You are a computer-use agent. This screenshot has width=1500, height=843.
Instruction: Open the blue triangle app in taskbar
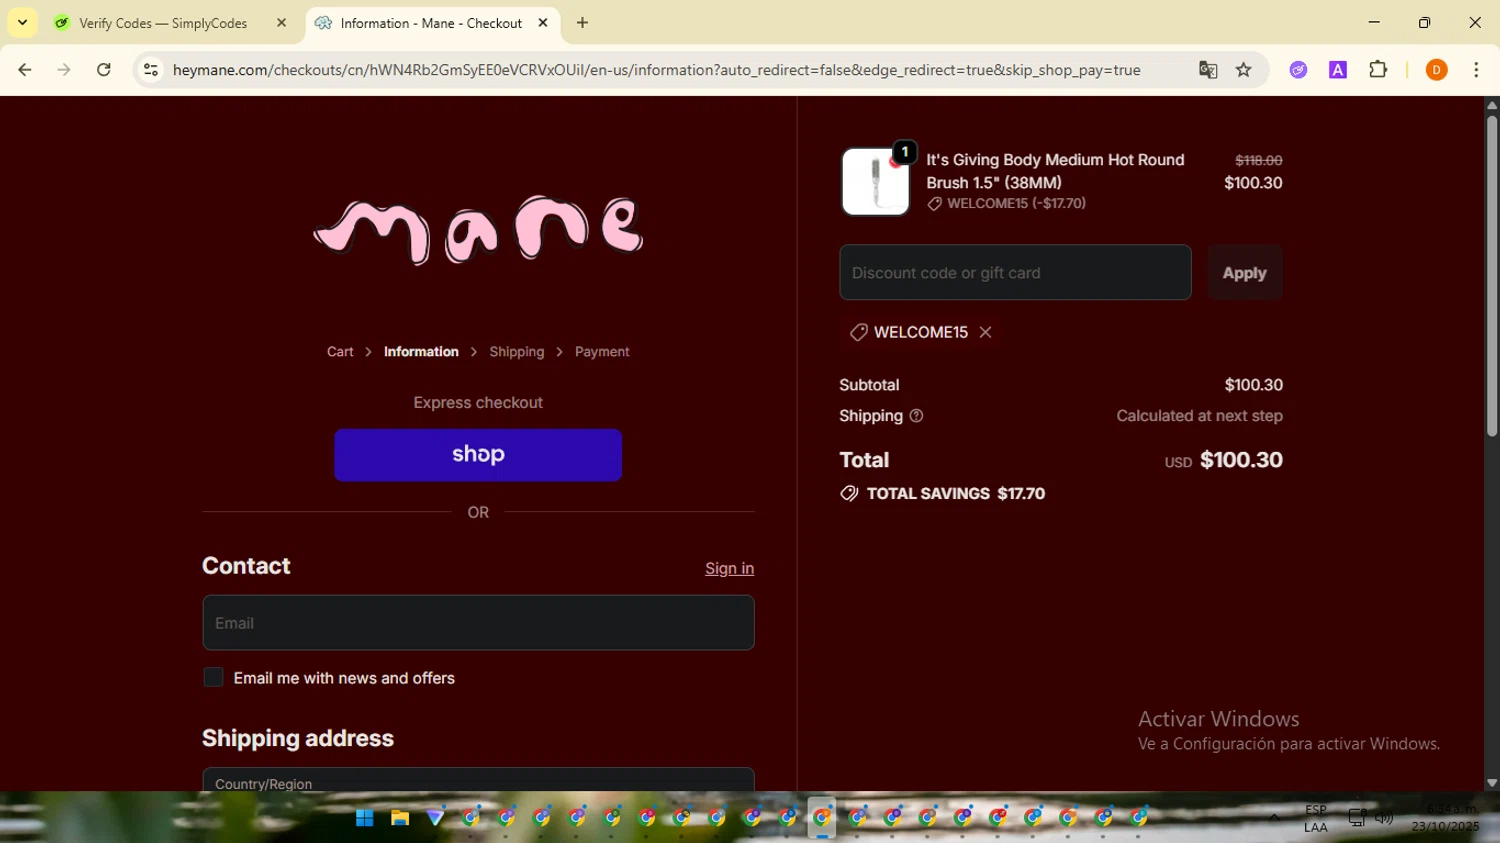(435, 818)
